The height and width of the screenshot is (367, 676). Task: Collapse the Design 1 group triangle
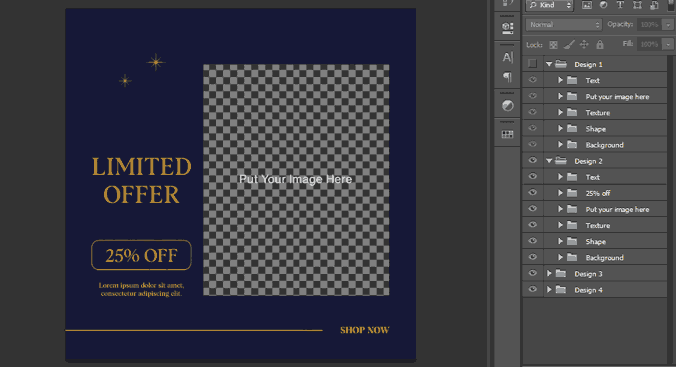point(549,64)
